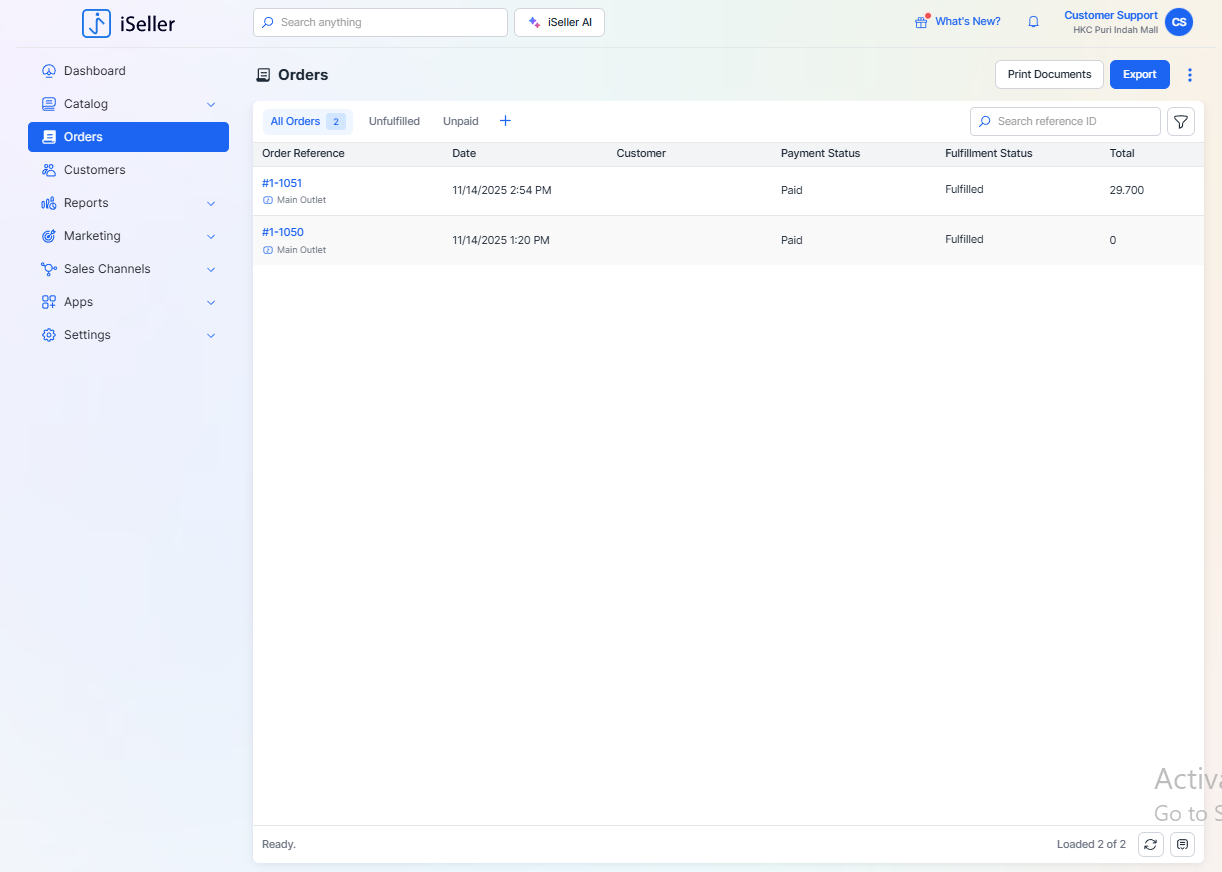Switch to the Unfulfilled tab

(394, 121)
